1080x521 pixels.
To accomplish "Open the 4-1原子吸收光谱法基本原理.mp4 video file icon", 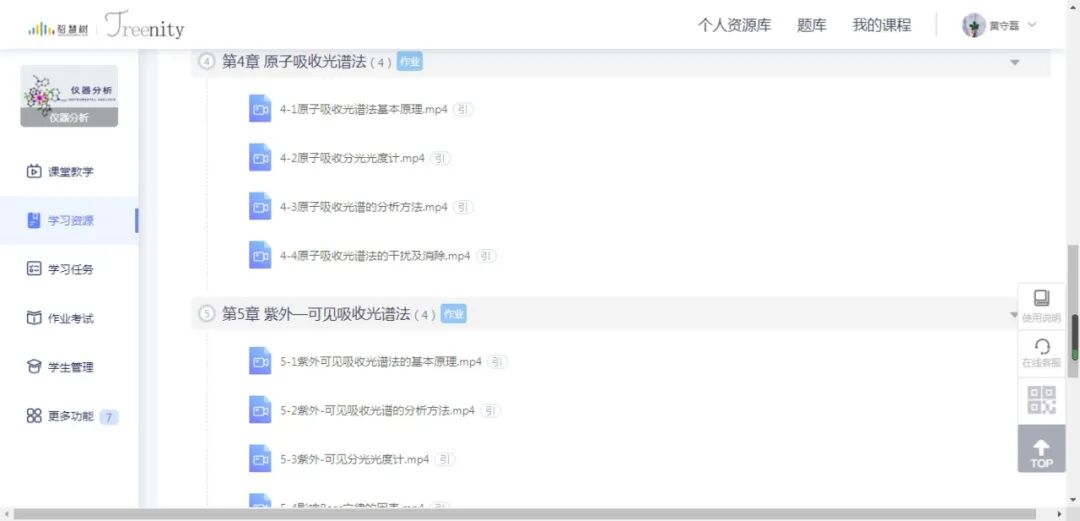I will tap(260, 109).
